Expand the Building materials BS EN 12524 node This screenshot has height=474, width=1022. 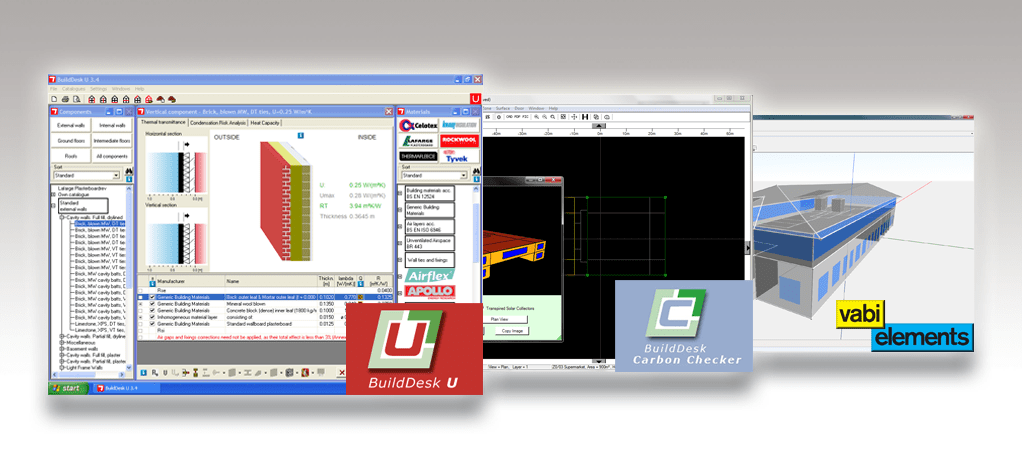point(400,192)
